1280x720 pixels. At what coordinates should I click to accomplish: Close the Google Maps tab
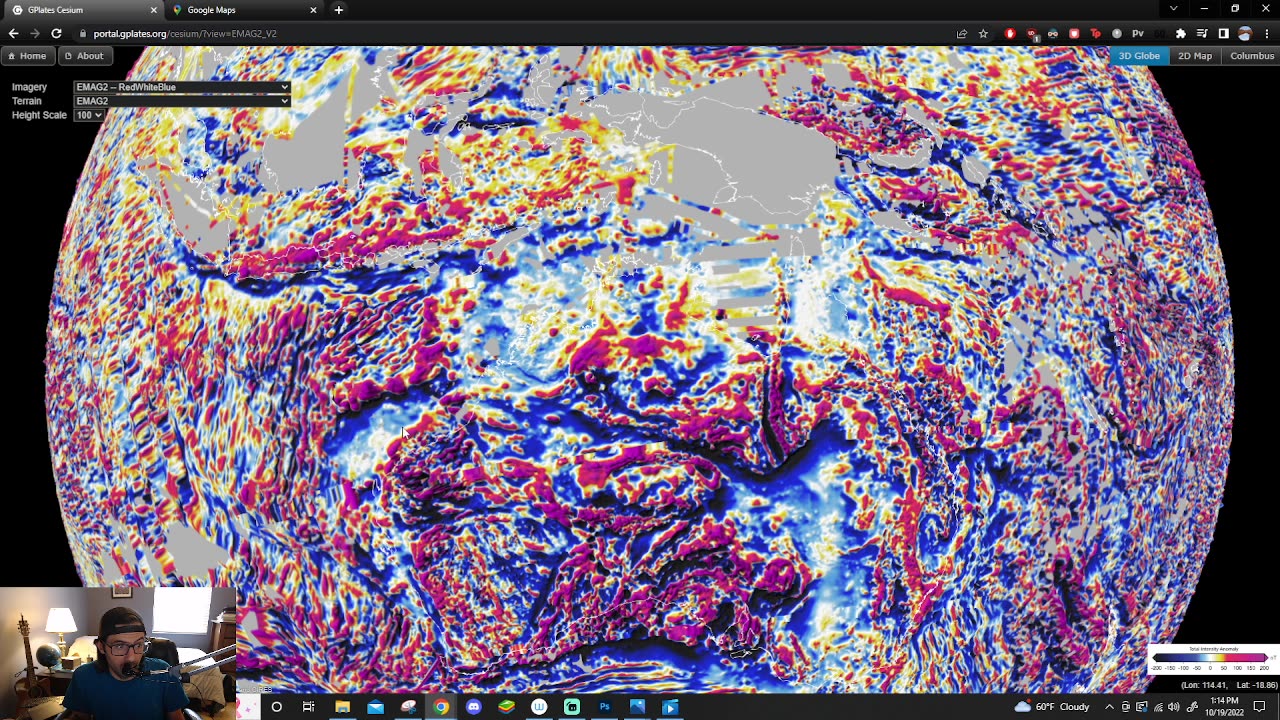pos(313,10)
